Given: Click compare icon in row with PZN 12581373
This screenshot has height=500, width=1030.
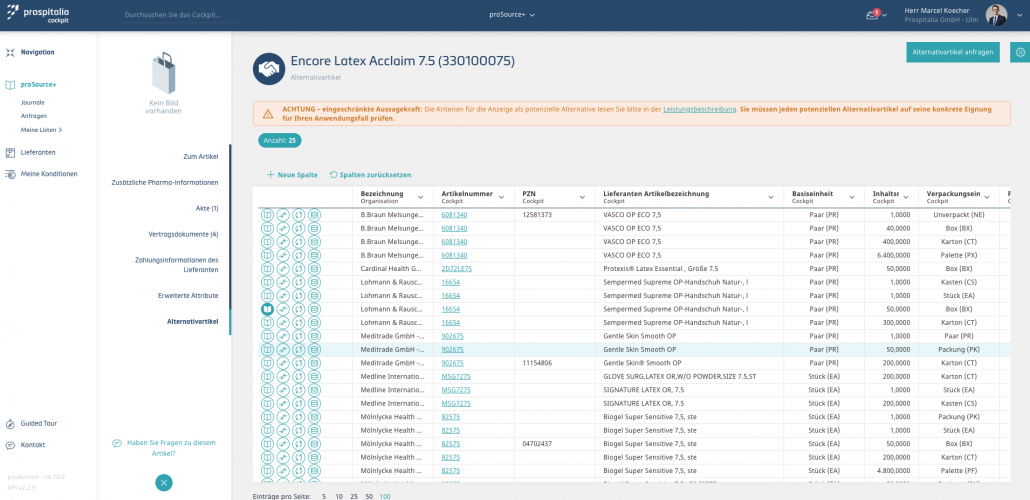Looking at the screenshot, I should [282, 215].
